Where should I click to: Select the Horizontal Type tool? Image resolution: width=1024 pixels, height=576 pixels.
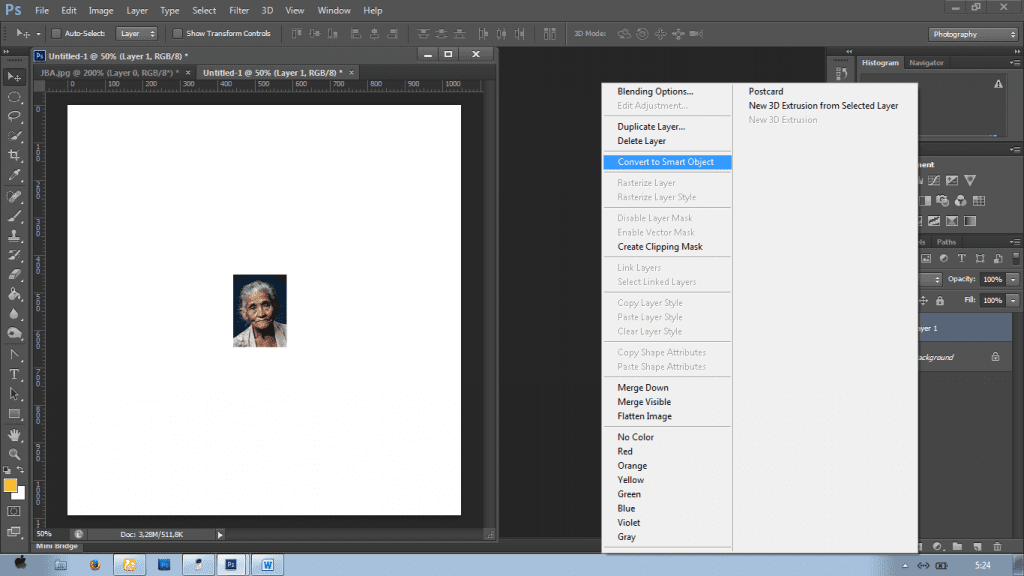[x=14, y=374]
